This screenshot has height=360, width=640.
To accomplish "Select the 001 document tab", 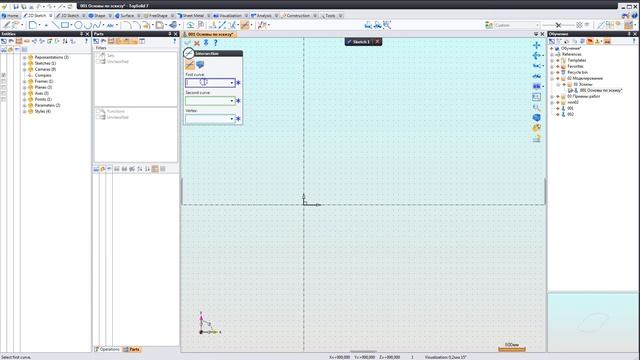I will [x=209, y=34].
